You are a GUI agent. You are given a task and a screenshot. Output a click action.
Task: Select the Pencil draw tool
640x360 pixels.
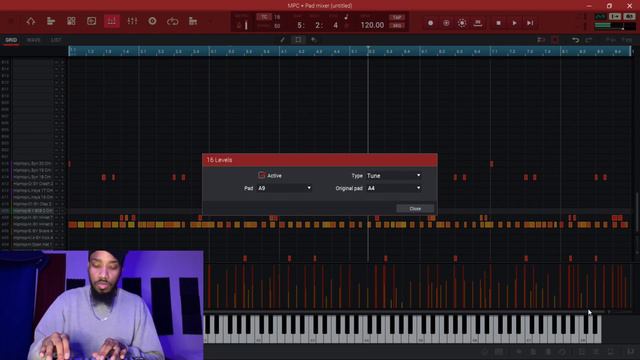[282, 40]
